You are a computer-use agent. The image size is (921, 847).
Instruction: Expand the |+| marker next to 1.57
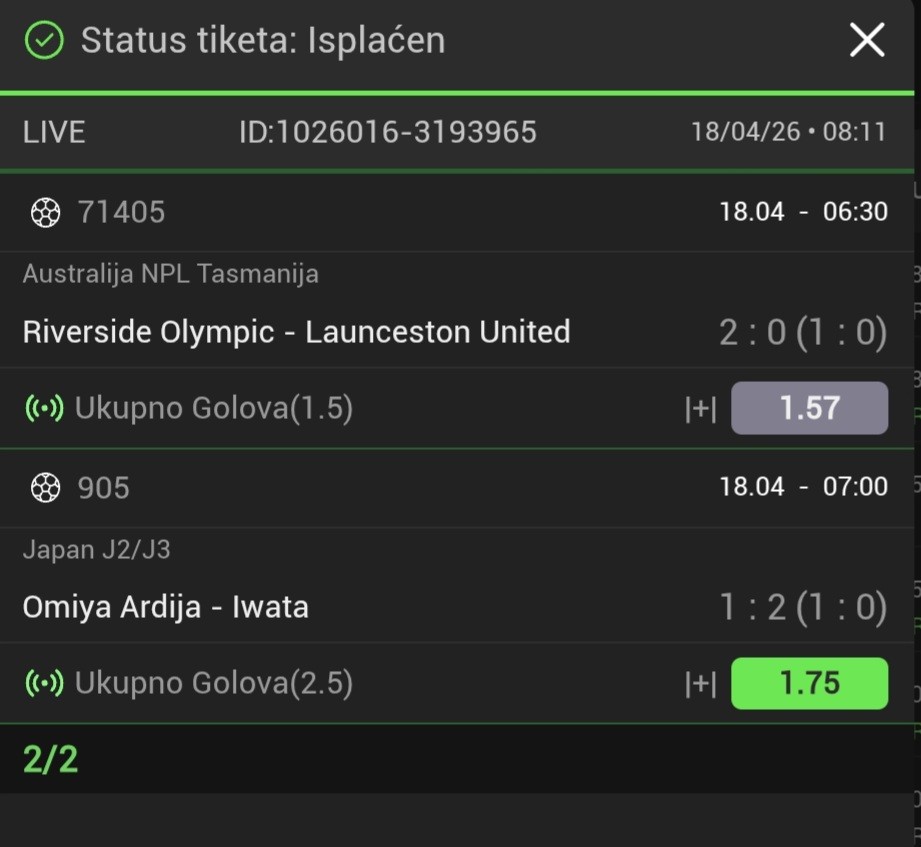click(700, 409)
